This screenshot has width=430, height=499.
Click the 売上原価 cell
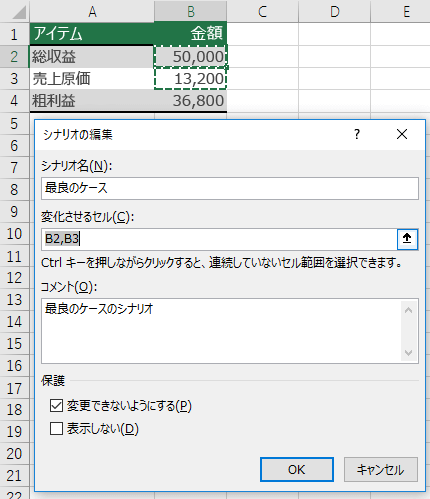click(x=92, y=79)
